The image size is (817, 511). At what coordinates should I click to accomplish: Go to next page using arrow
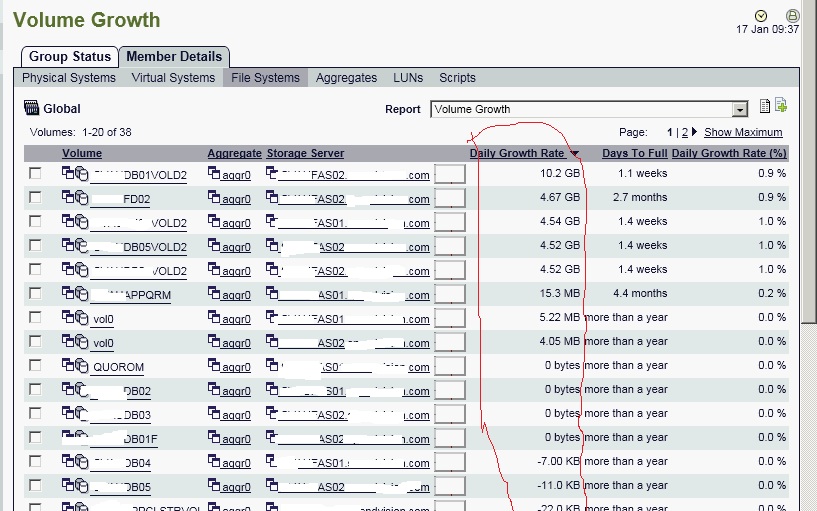click(x=695, y=132)
